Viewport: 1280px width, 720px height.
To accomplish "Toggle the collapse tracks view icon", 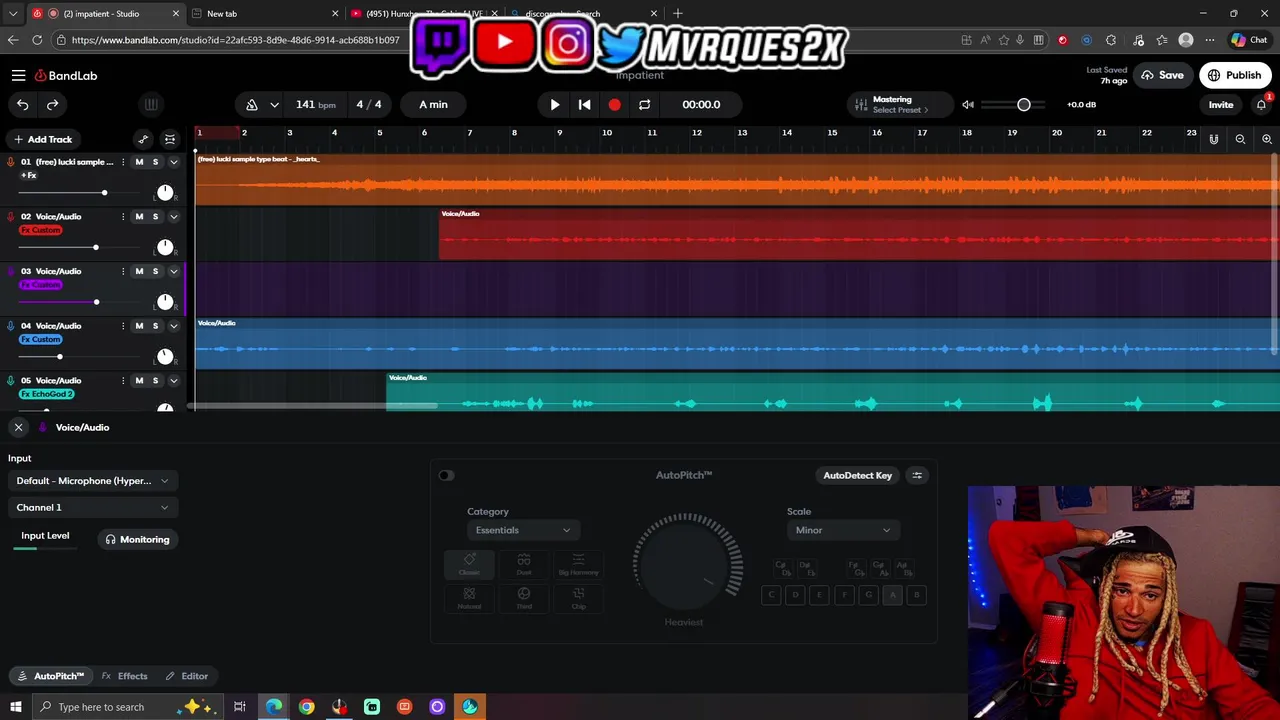I will 170,139.
